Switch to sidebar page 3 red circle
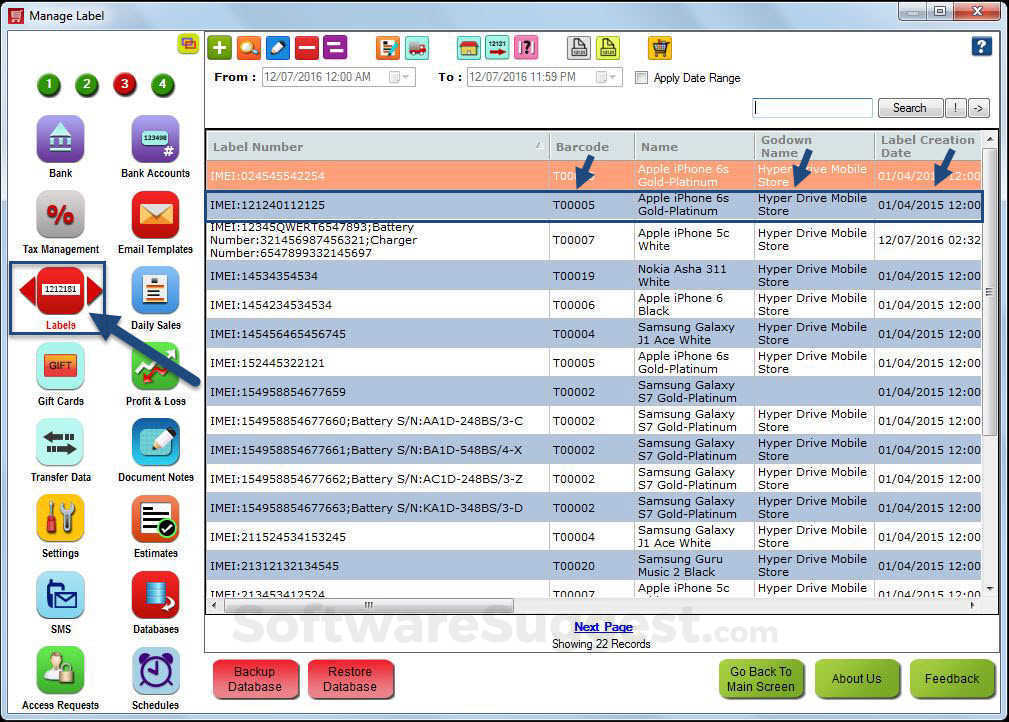This screenshot has width=1009, height=722. tap(125, 84)
